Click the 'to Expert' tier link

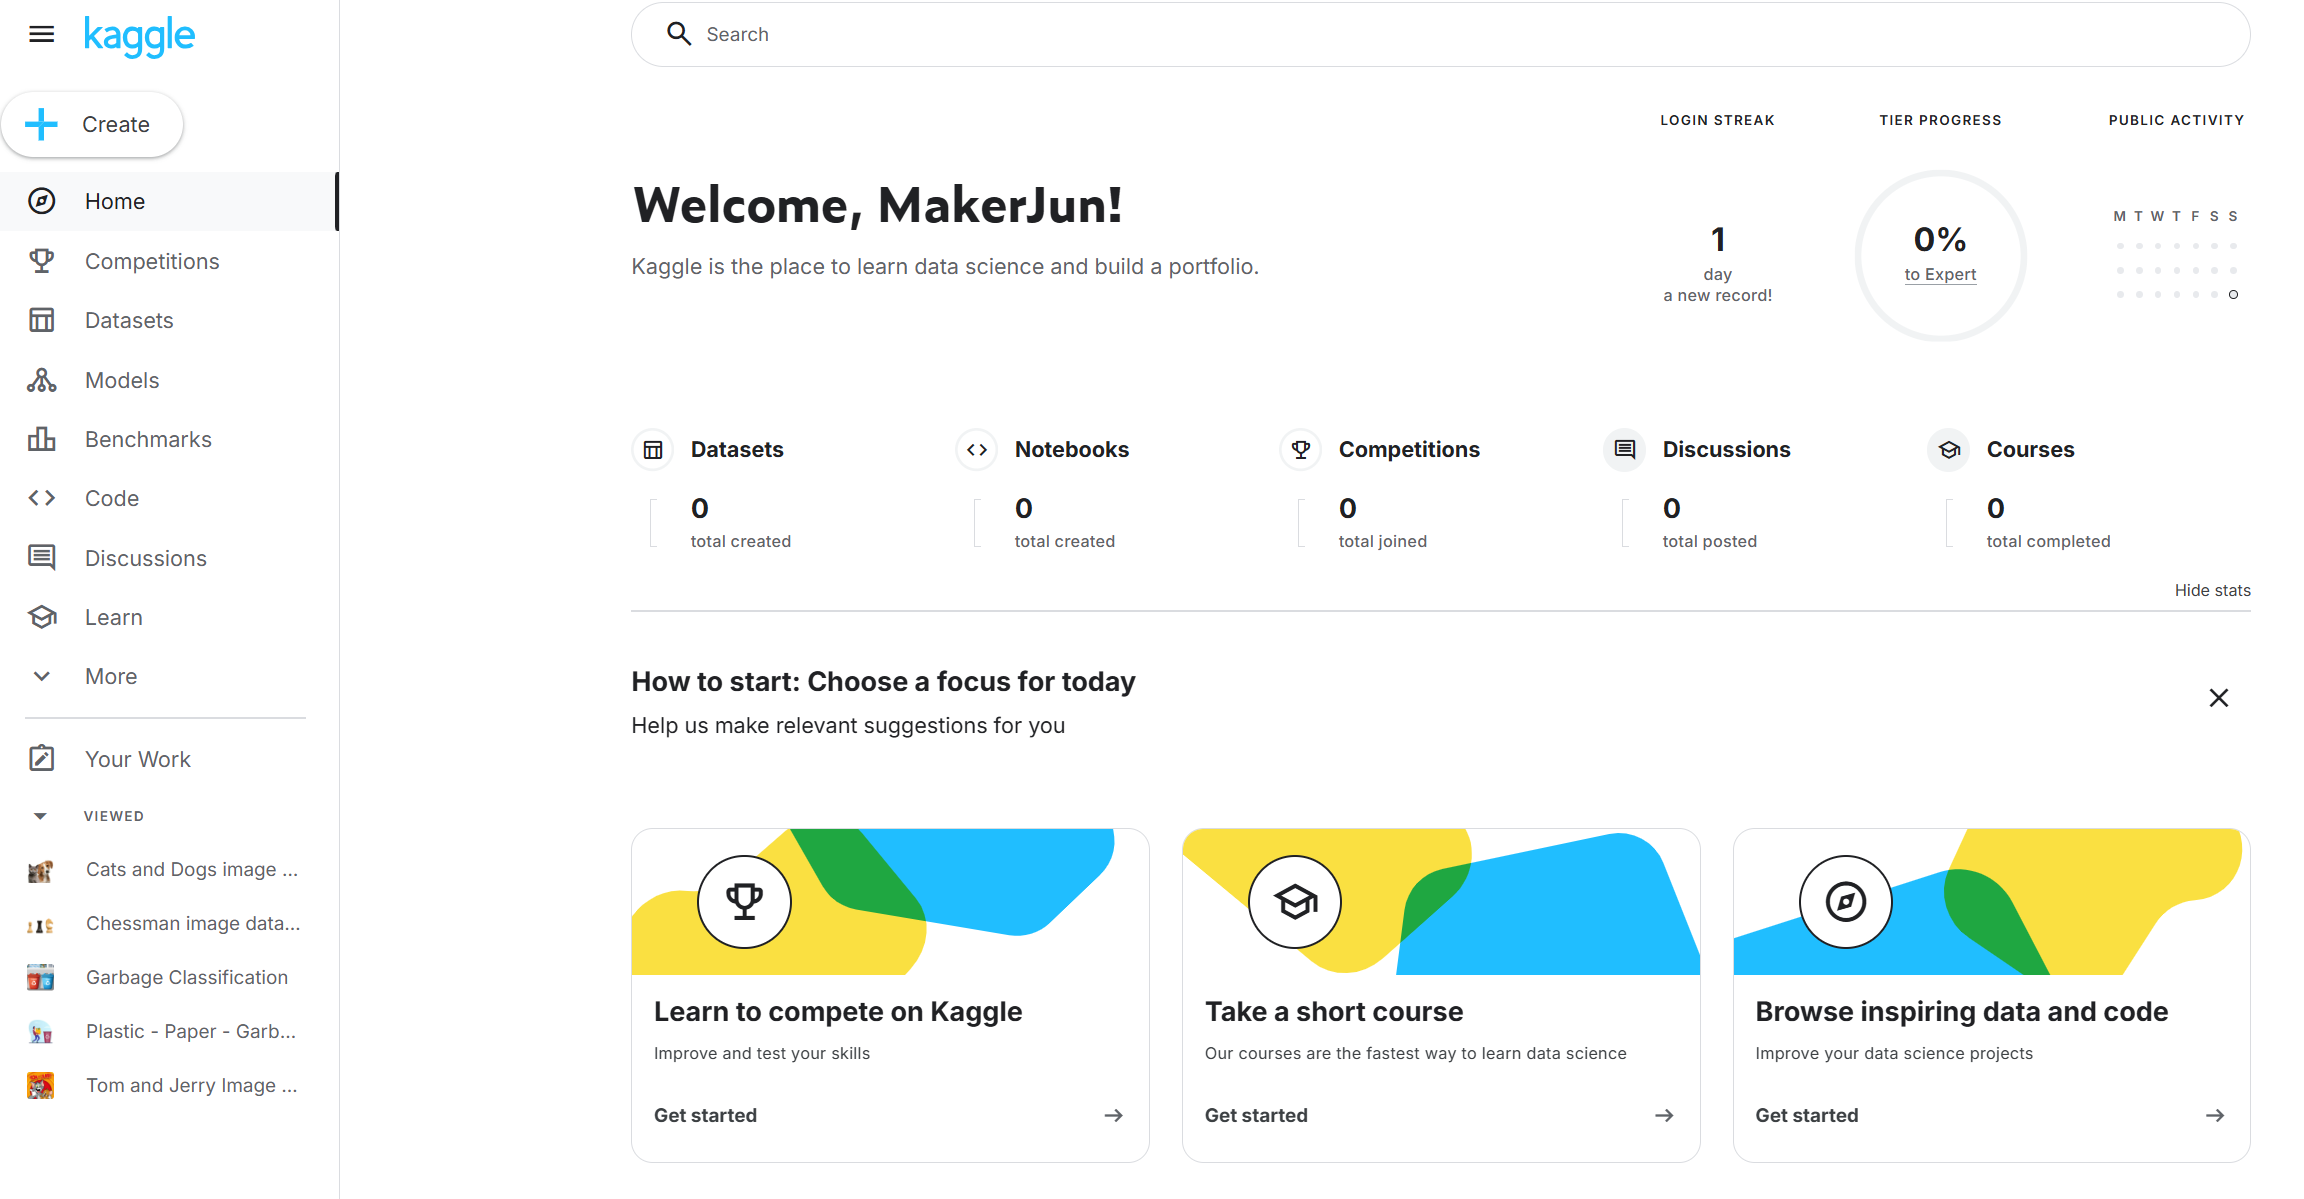(x=1940, y=274)
